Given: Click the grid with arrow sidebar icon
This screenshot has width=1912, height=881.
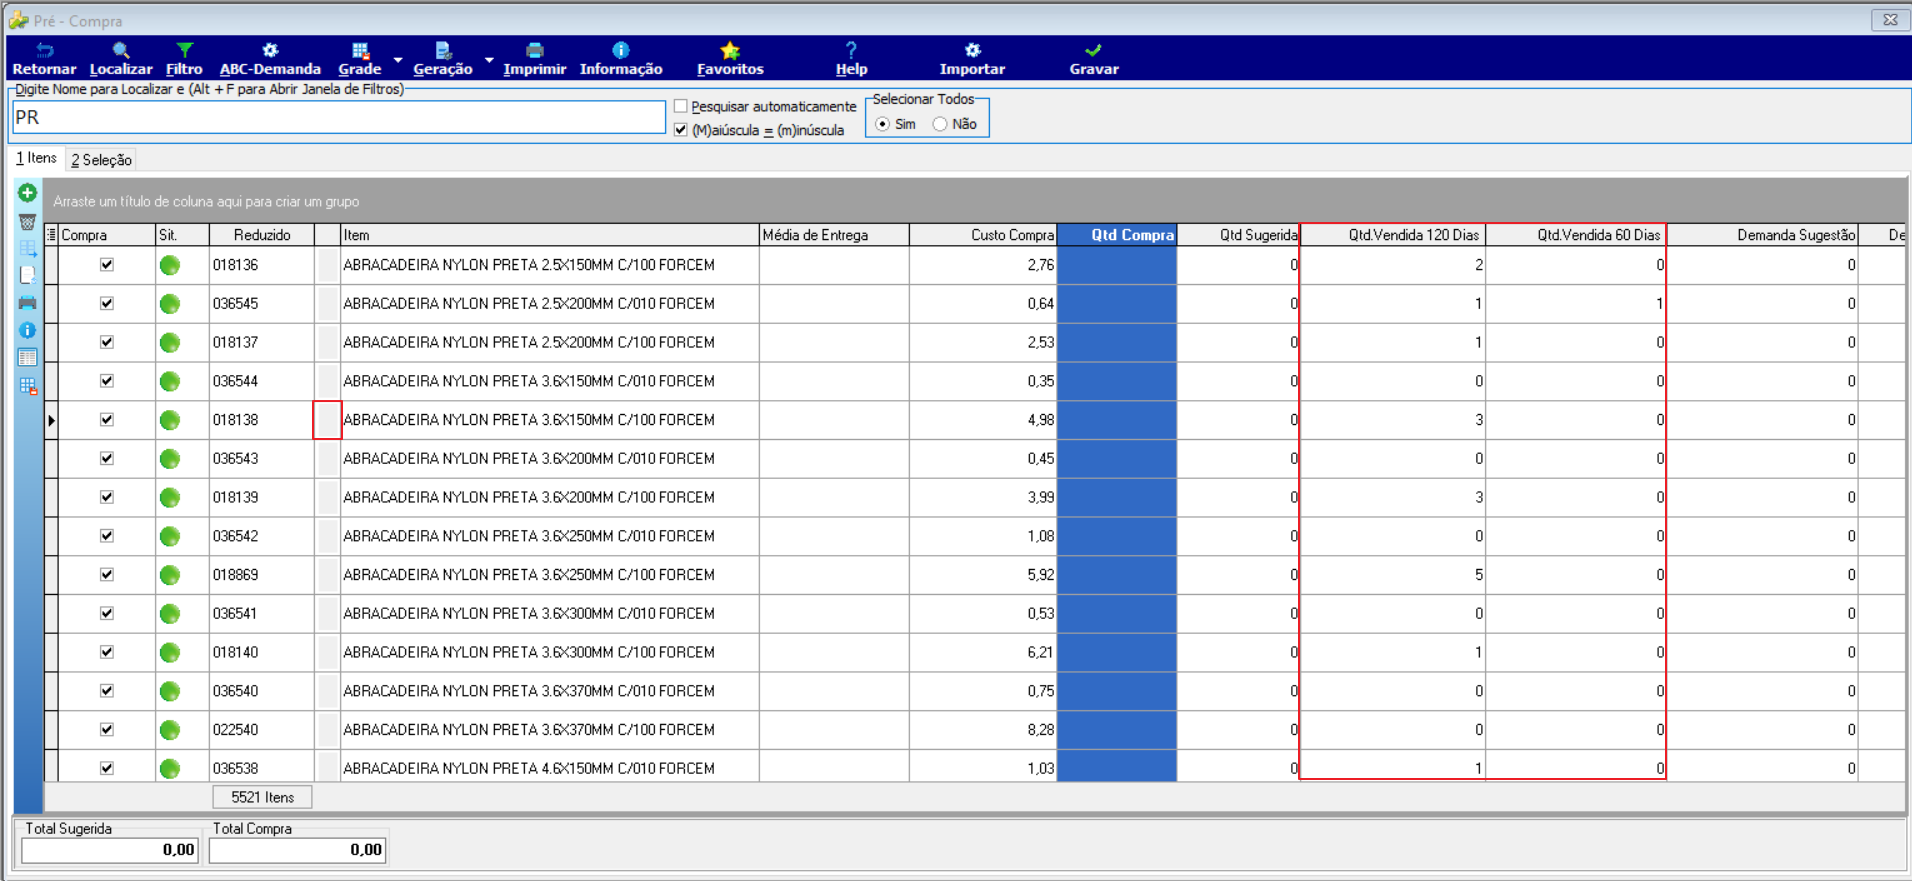Looking at the screenshot, I should (27, 248).
